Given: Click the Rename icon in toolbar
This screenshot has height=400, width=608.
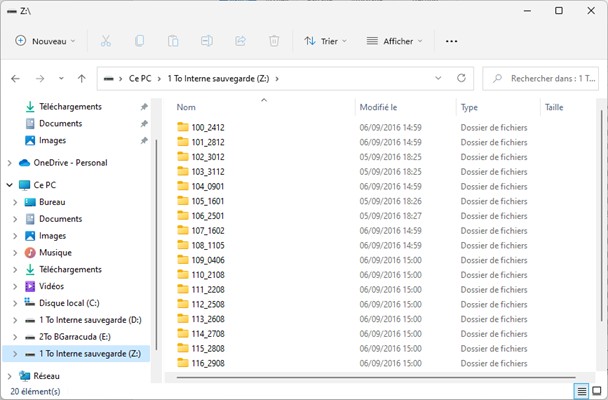Looking at the screenshot, I should 206,41.
